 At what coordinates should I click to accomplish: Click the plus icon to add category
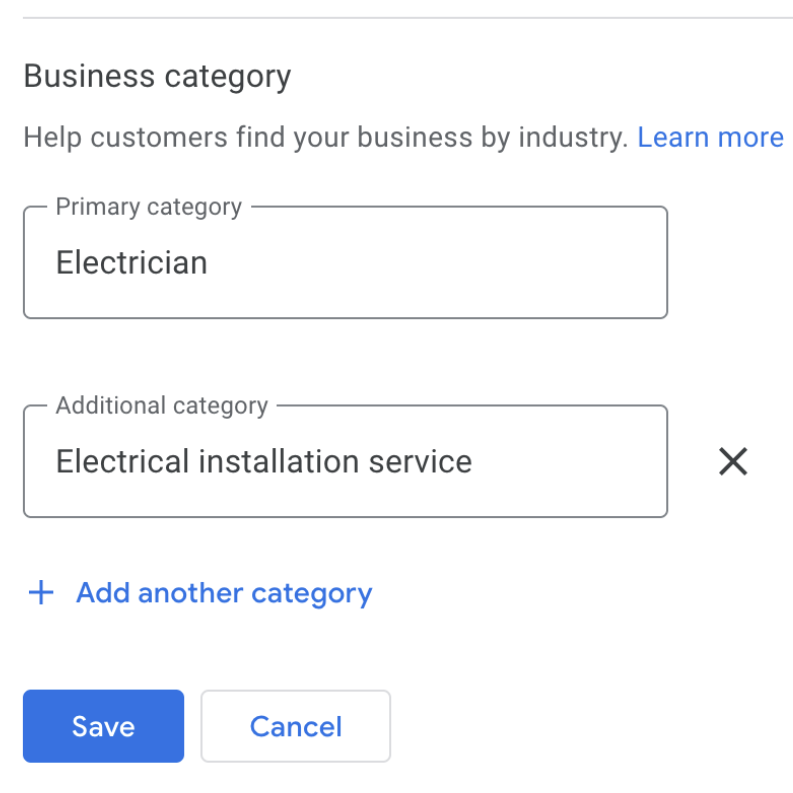click(x=40, y=593)
